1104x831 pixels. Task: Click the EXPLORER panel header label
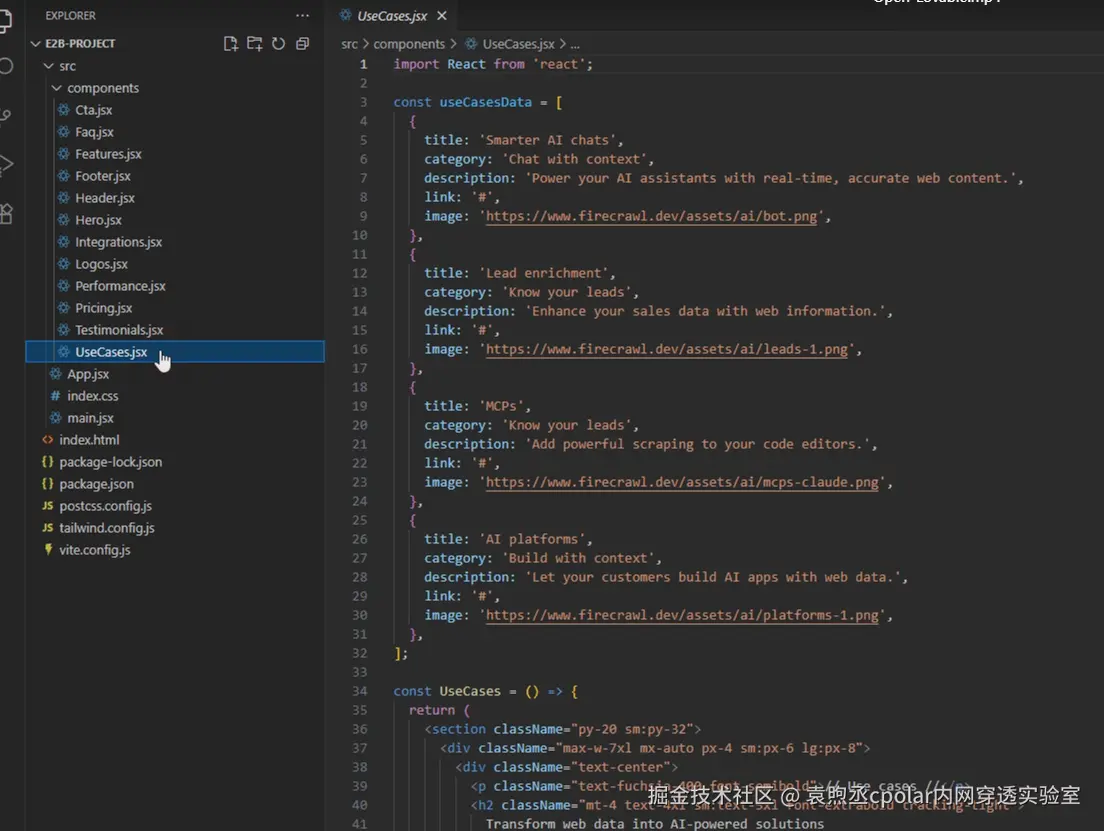(x=70, y=15)
